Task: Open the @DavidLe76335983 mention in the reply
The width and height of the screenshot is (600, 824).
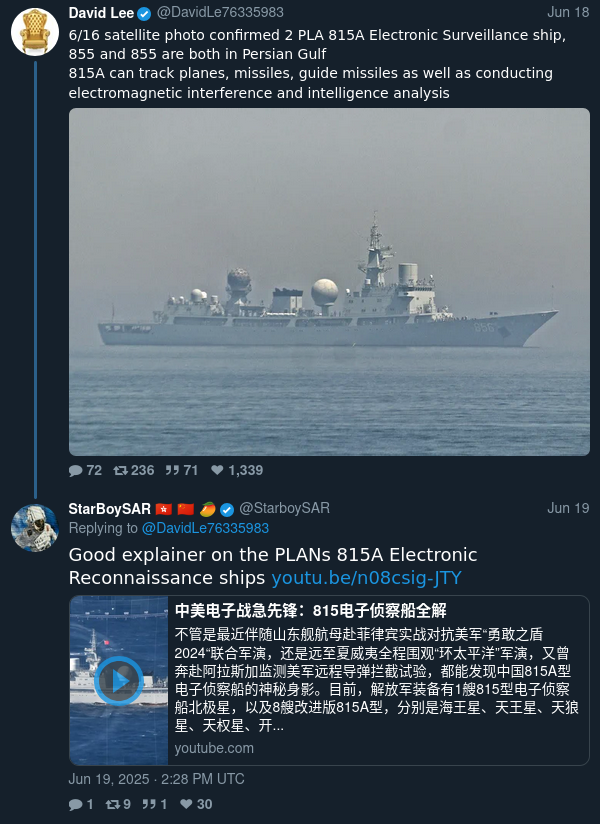Action: [x=205, y=528]
